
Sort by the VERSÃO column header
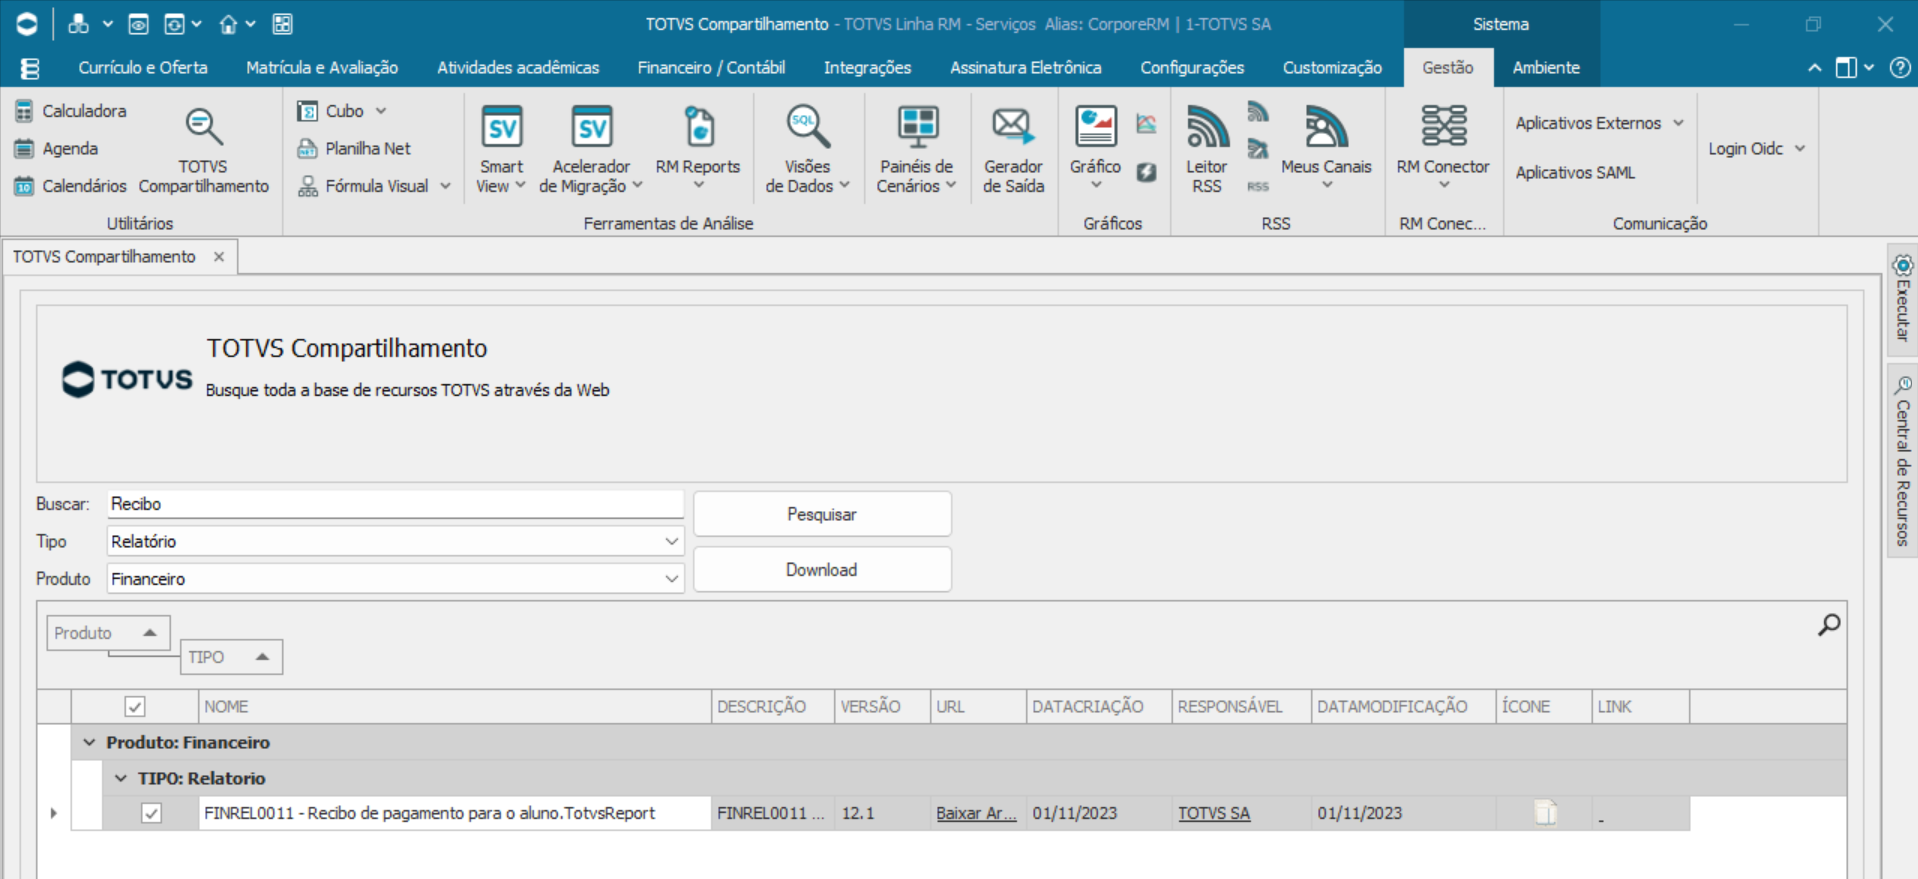click(x=883, y=707)
